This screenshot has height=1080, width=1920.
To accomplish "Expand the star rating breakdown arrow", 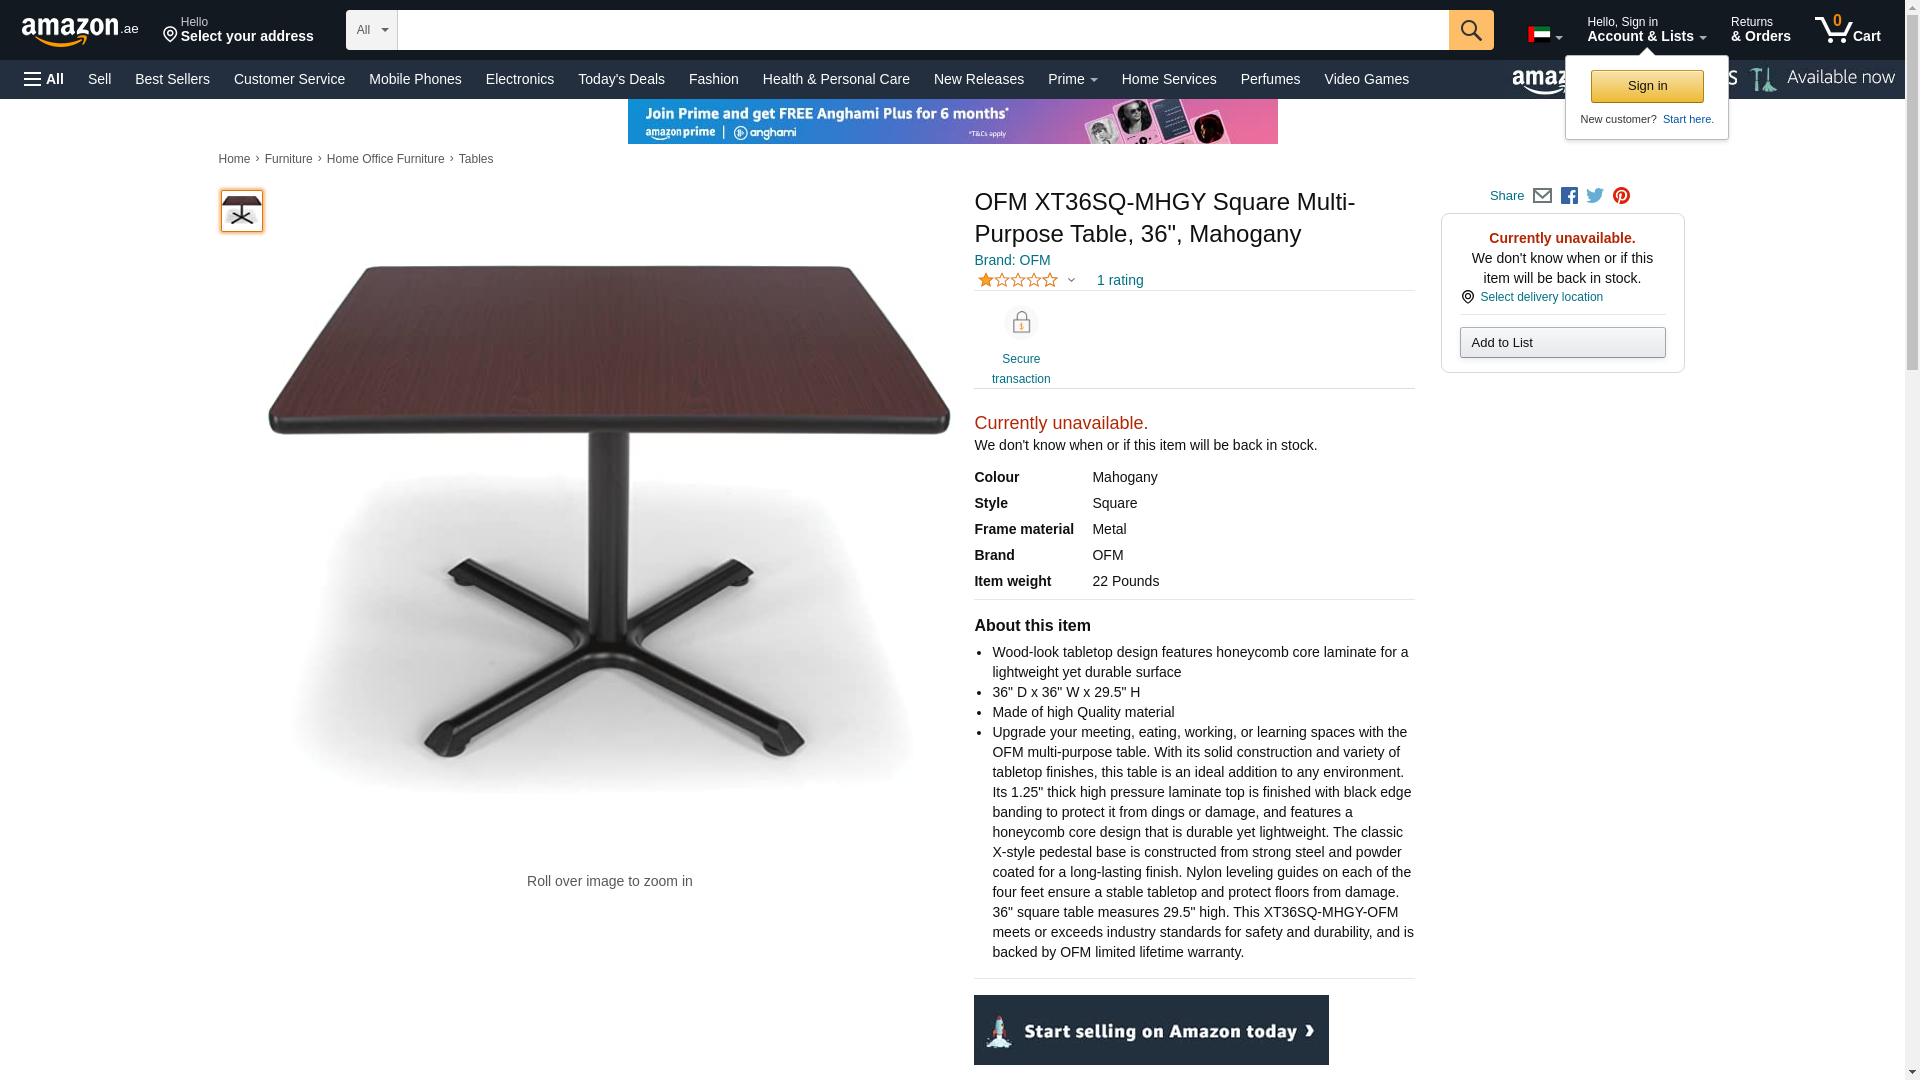I will tap(1071, 281).
